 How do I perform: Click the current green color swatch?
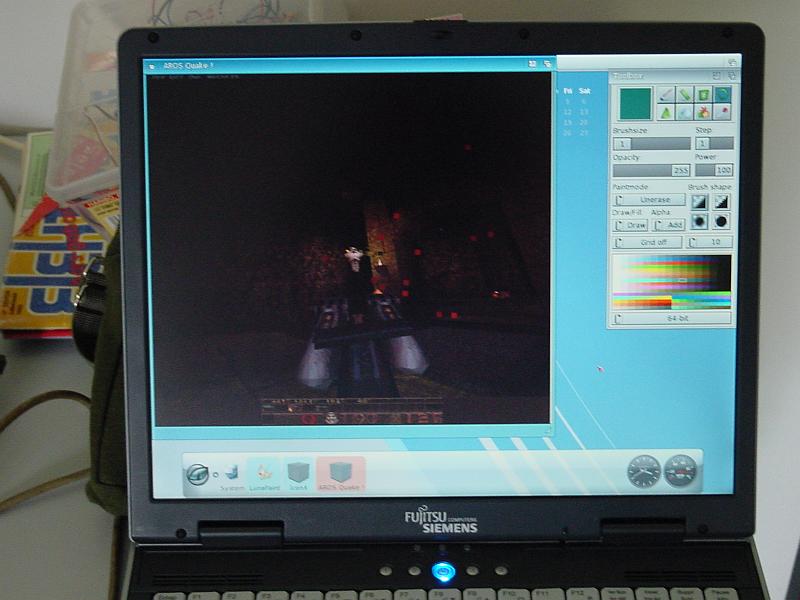pyautogui.click(x=635, y=104)
